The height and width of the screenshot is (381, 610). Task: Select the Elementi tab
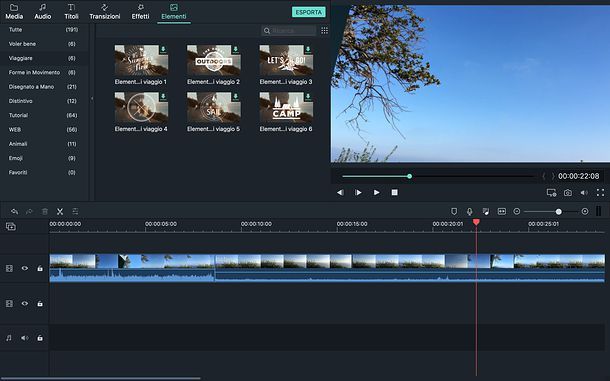tap(174, 12)
